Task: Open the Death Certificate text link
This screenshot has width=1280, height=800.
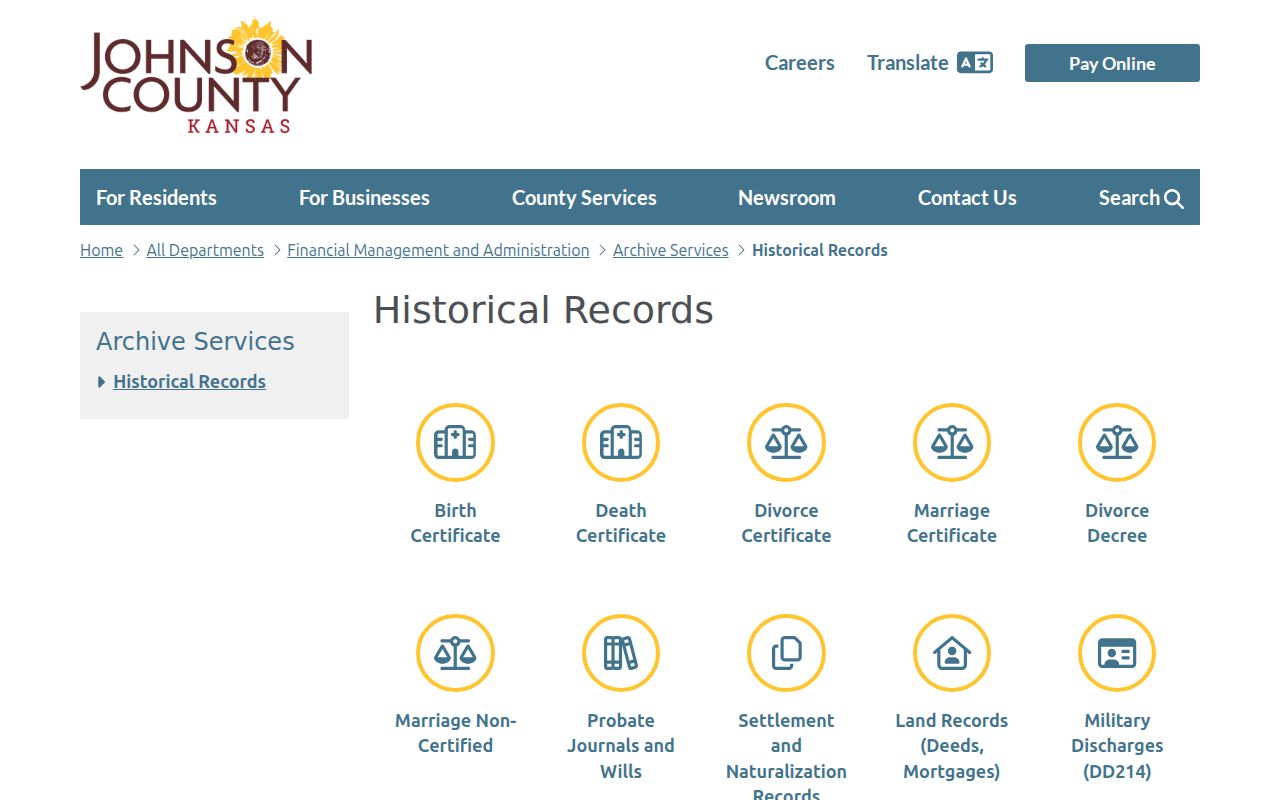Action: pos(621,523)
